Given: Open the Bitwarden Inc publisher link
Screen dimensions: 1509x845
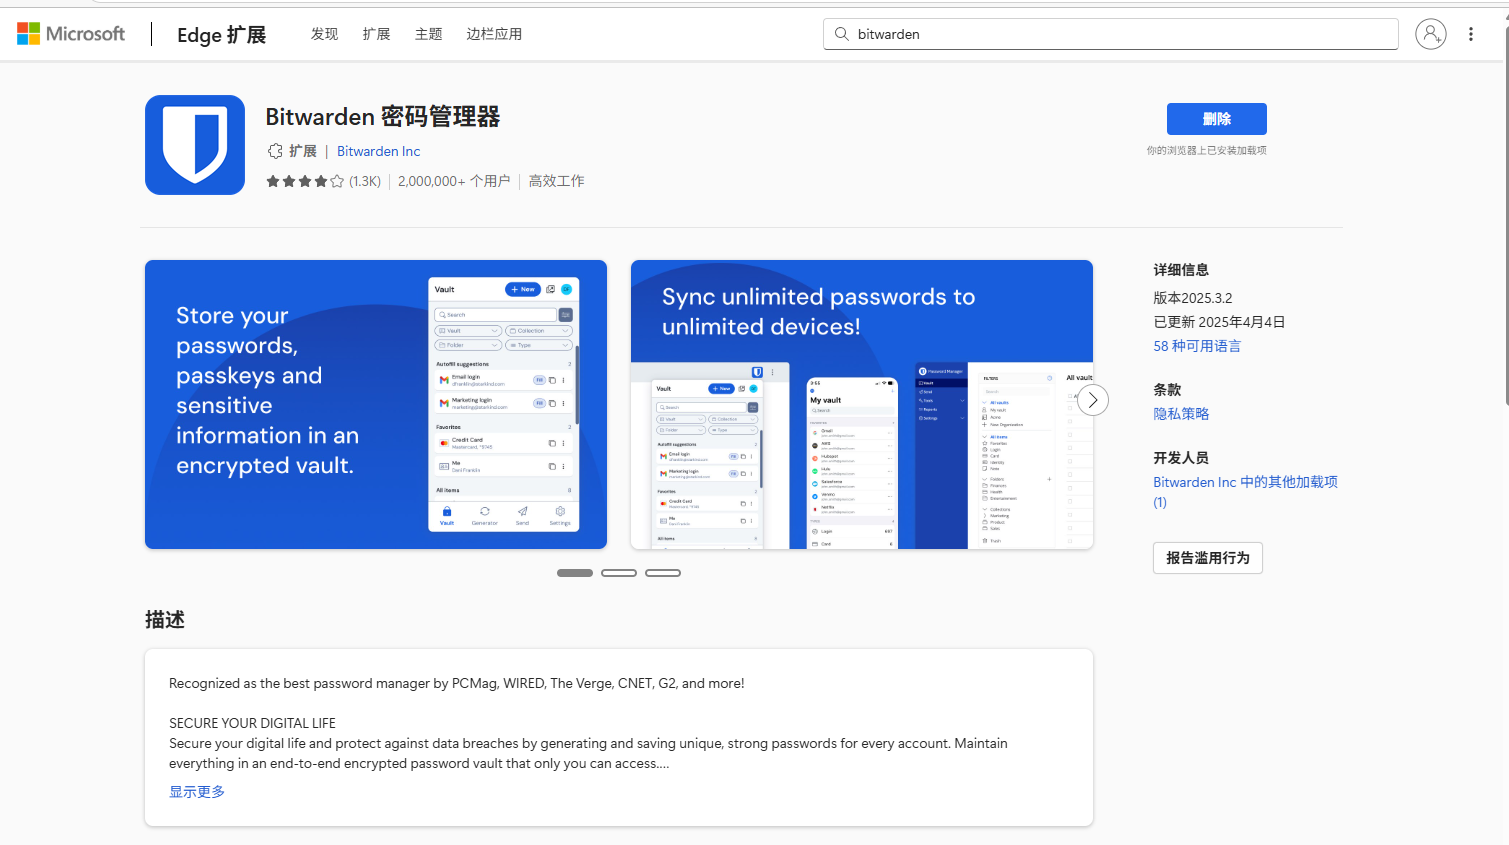Looking at the screenshot, I should [378, 151].
